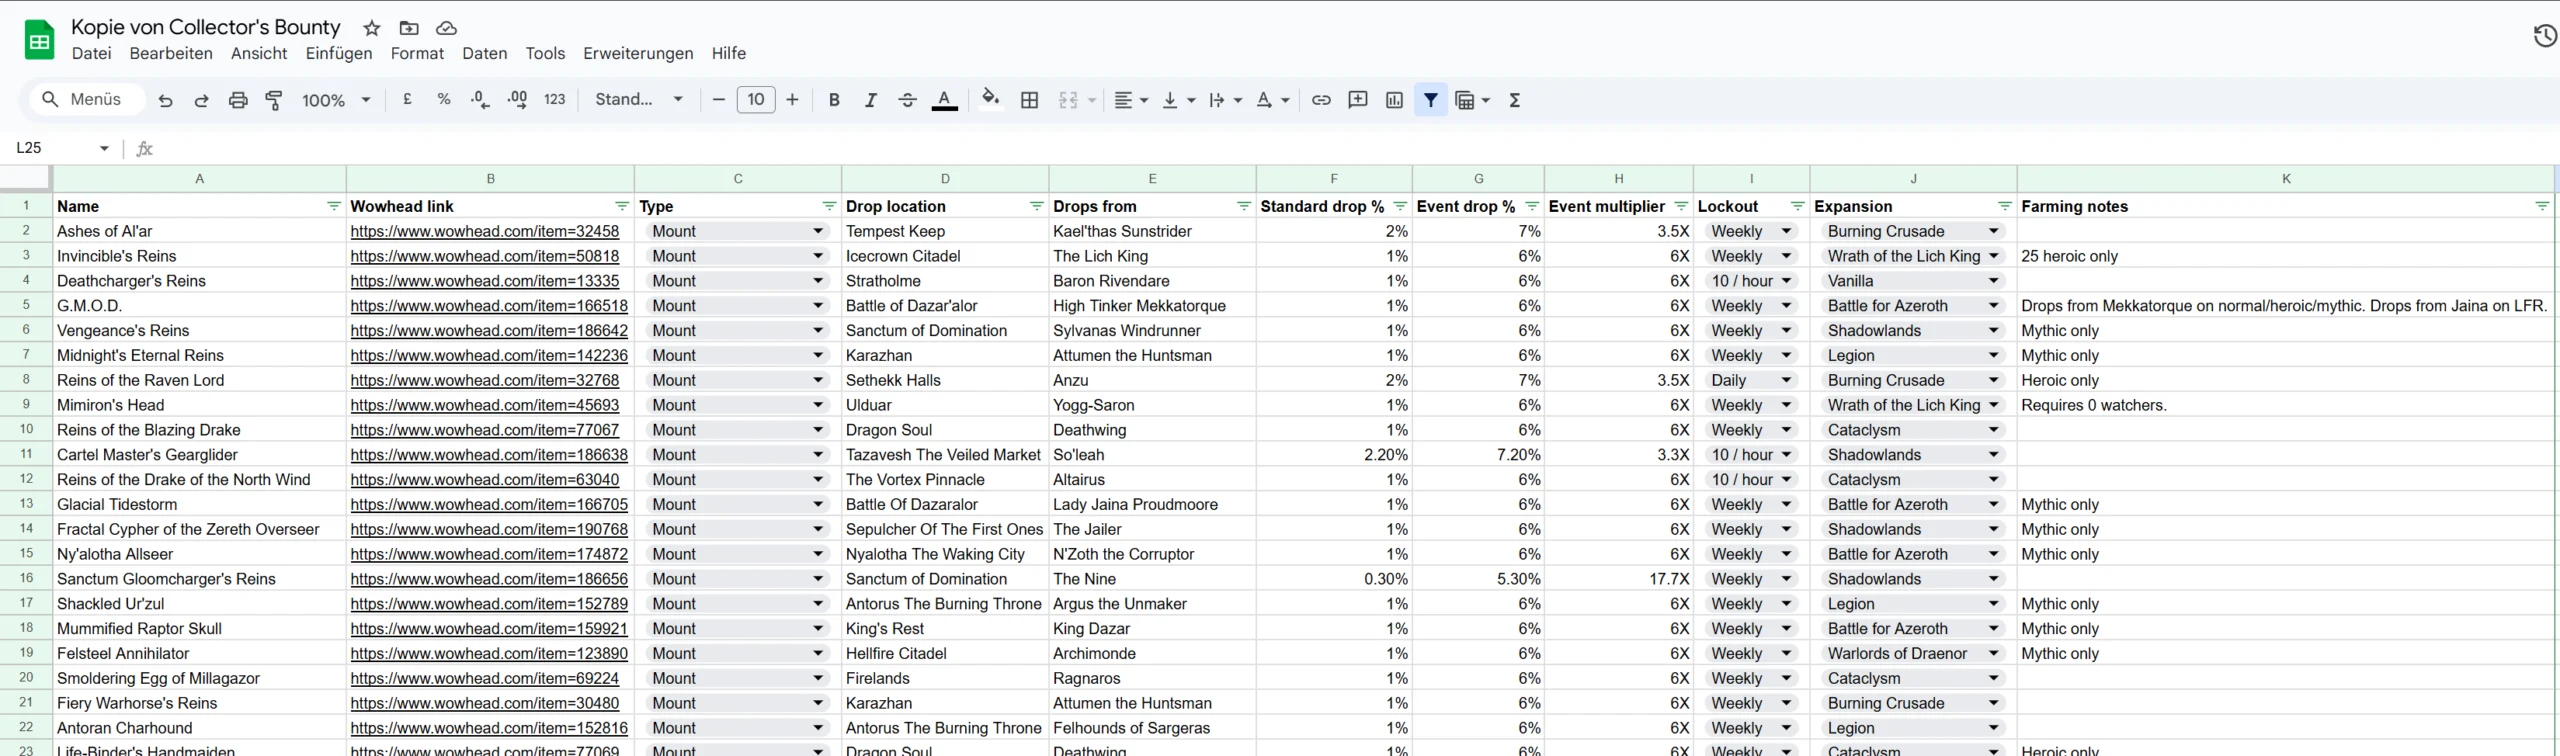Open Wowhead link for Invincible's Reins
The width and height of the screenshot is (2560, 756).
click(484, 256)
